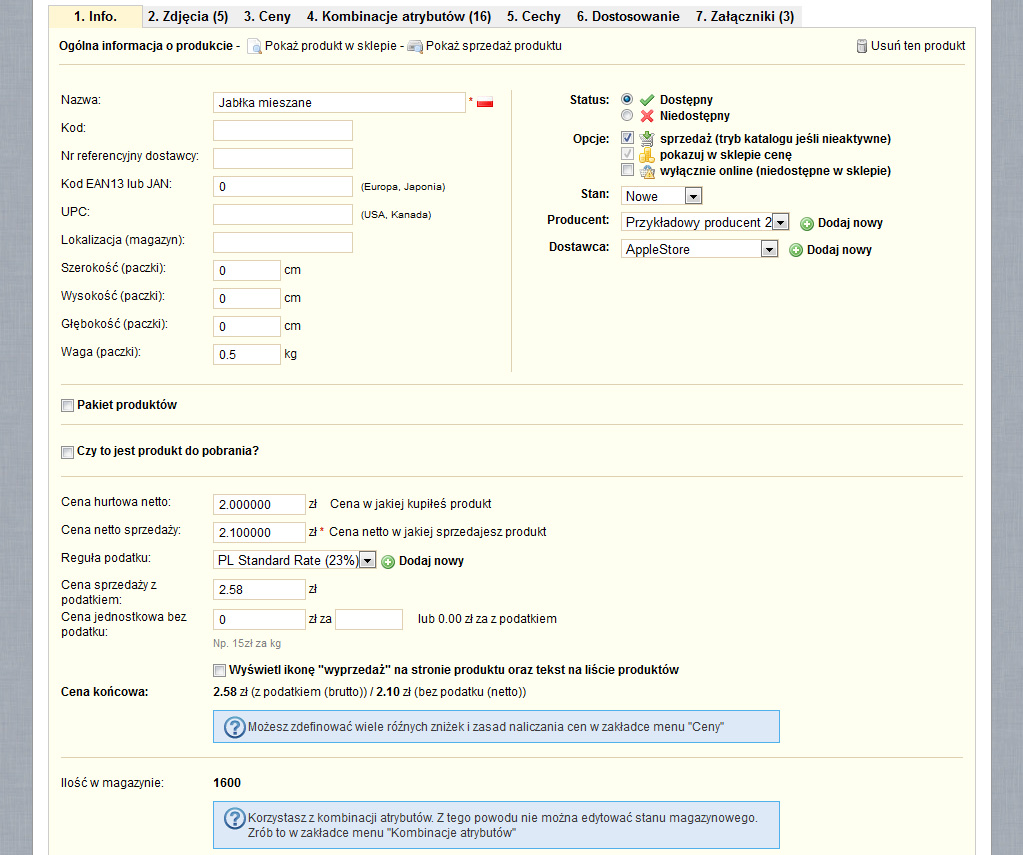1023x855 pixels.
Task: Toggle the sprzedaż option checkbox
Action: point(627,138)
